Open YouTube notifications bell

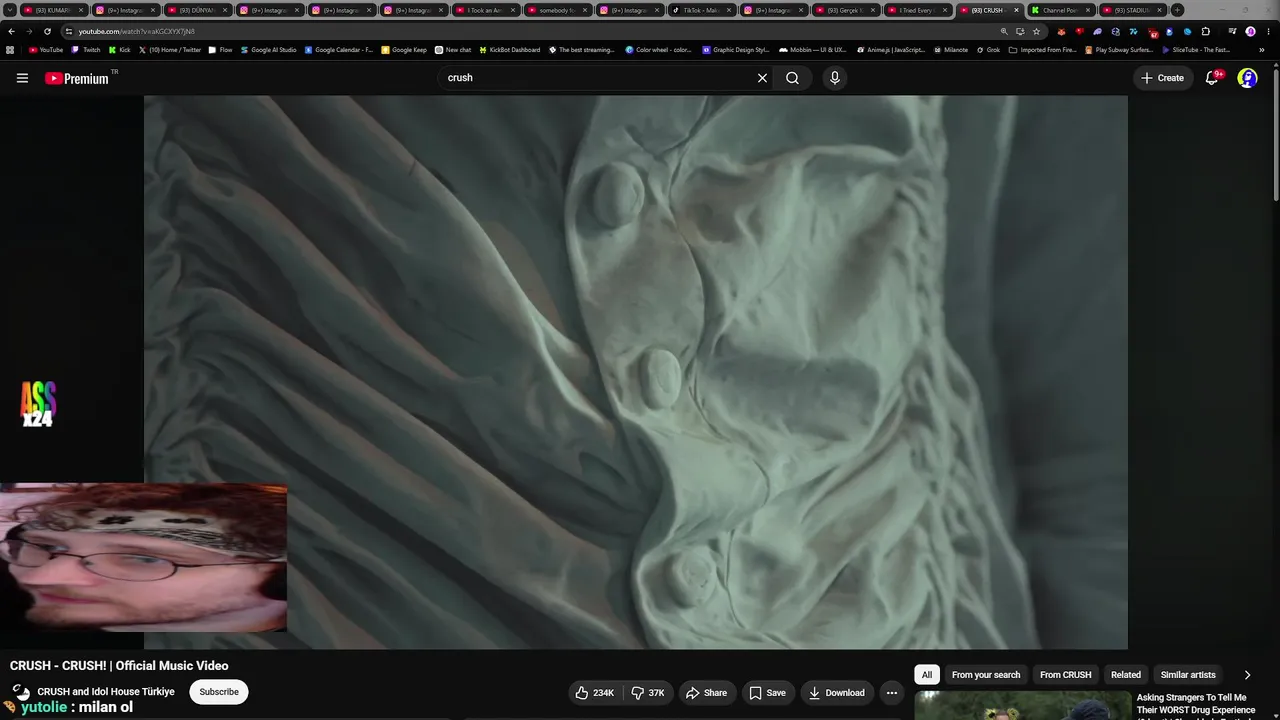[x=1212, y=78]
